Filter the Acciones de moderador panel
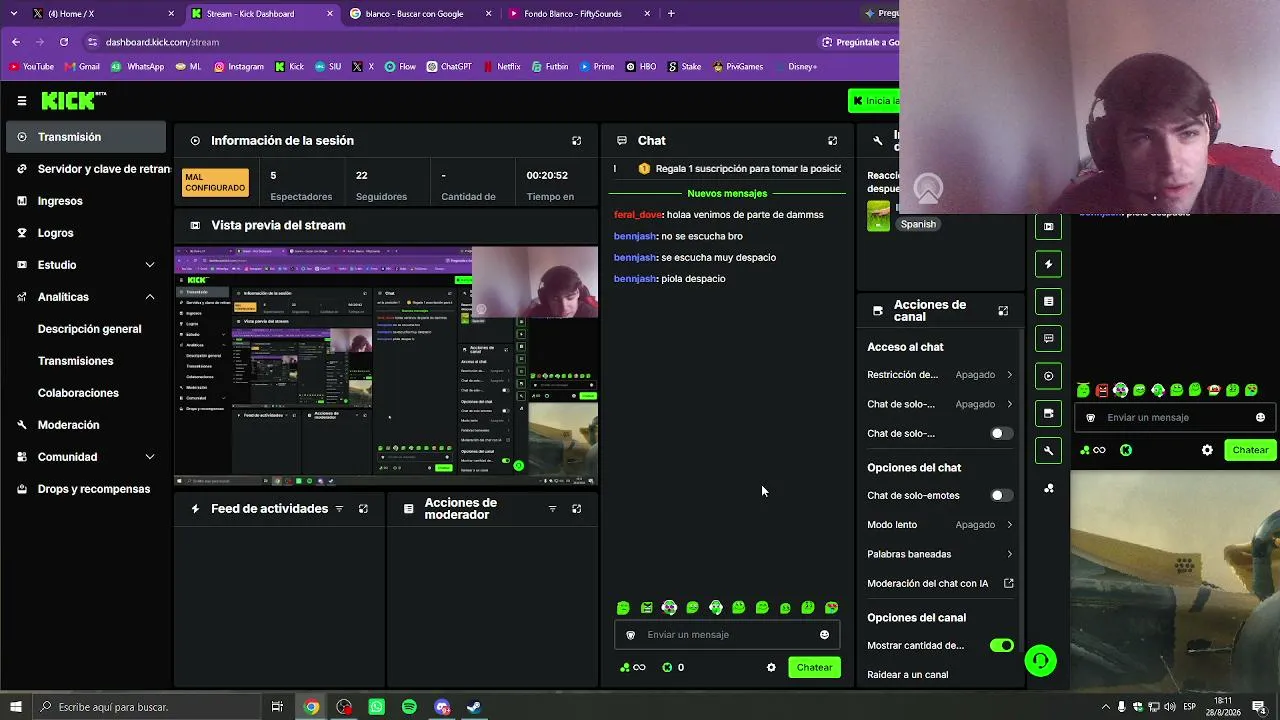1280x720 pixels. [552, 509]
